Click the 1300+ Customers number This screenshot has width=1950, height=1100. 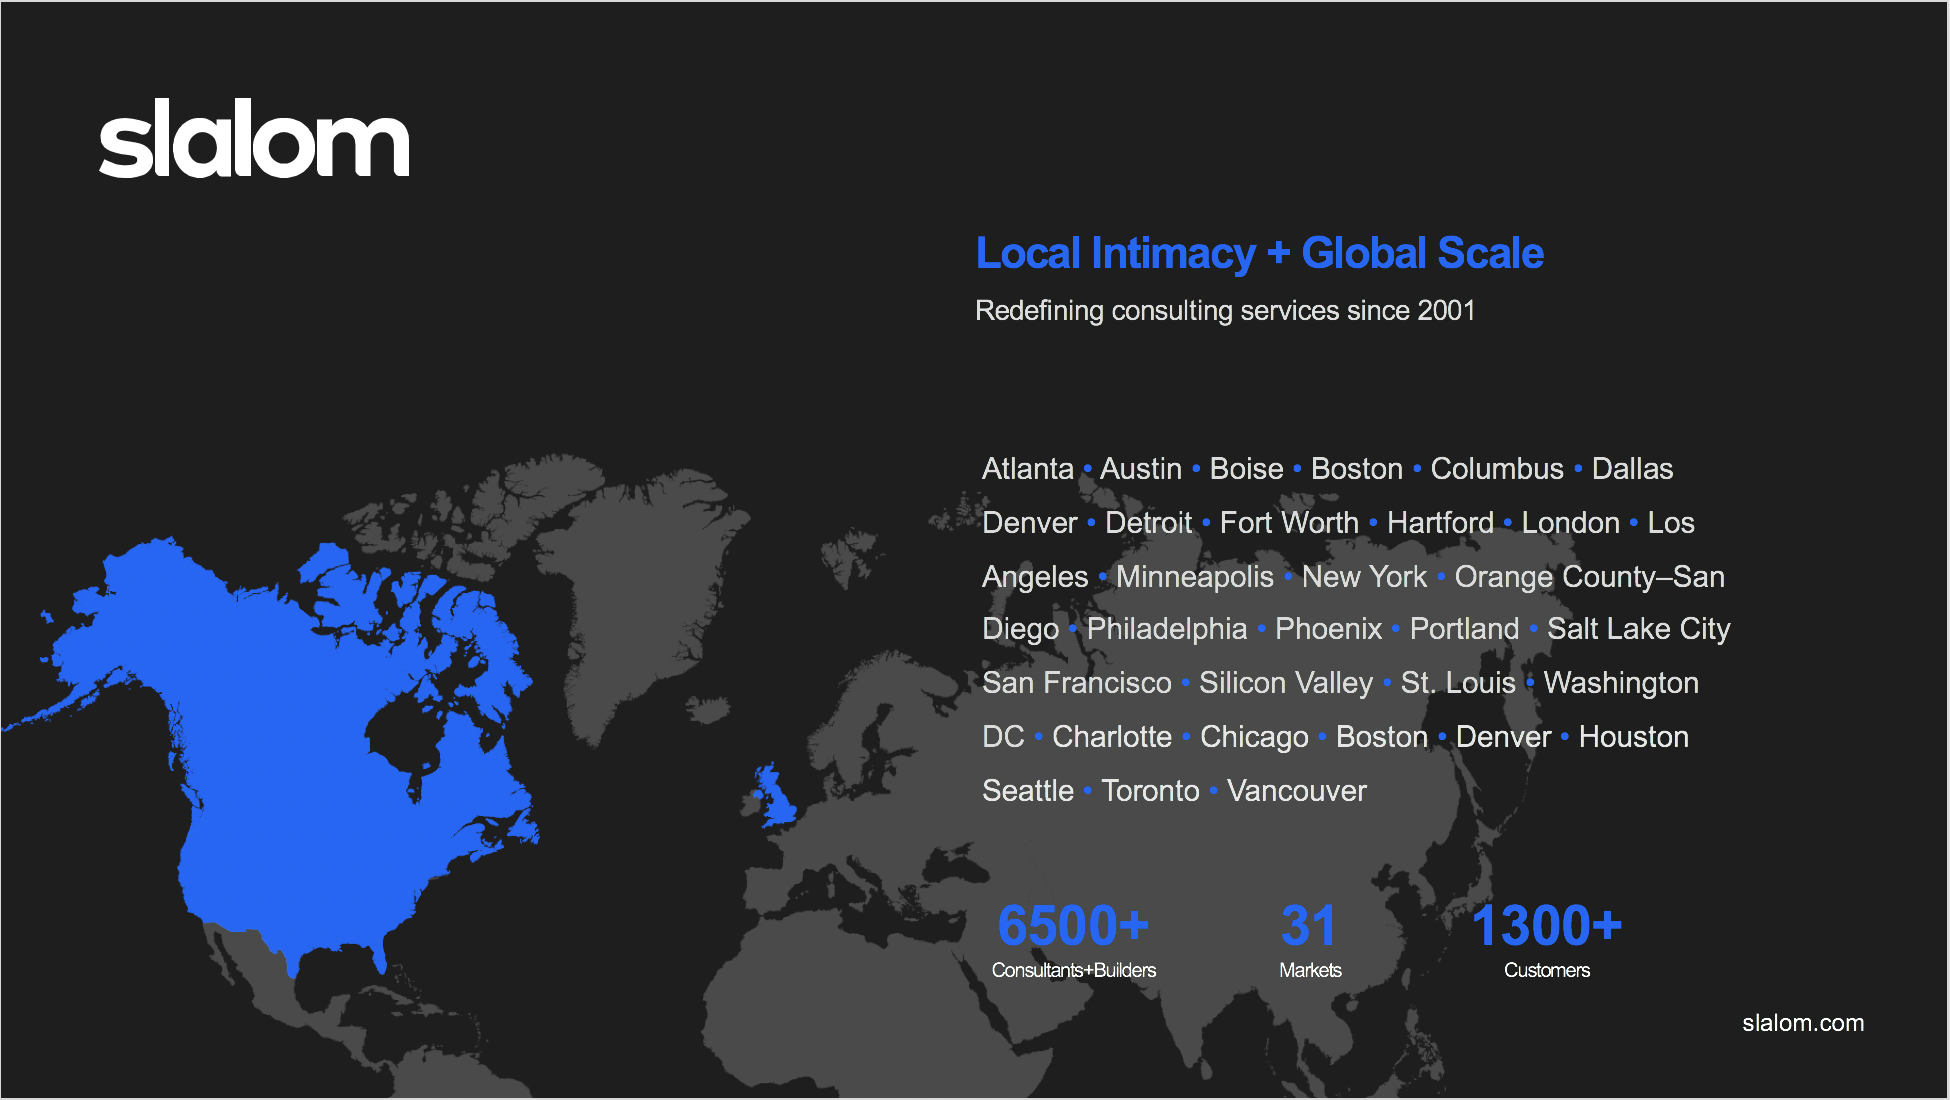point(1546,925)
